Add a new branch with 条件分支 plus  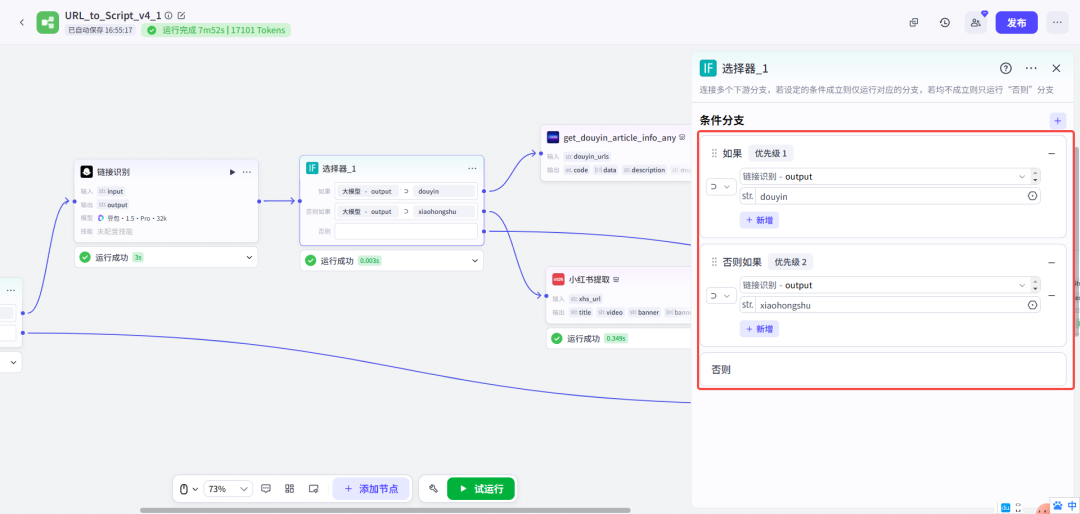coord(1057,121)
